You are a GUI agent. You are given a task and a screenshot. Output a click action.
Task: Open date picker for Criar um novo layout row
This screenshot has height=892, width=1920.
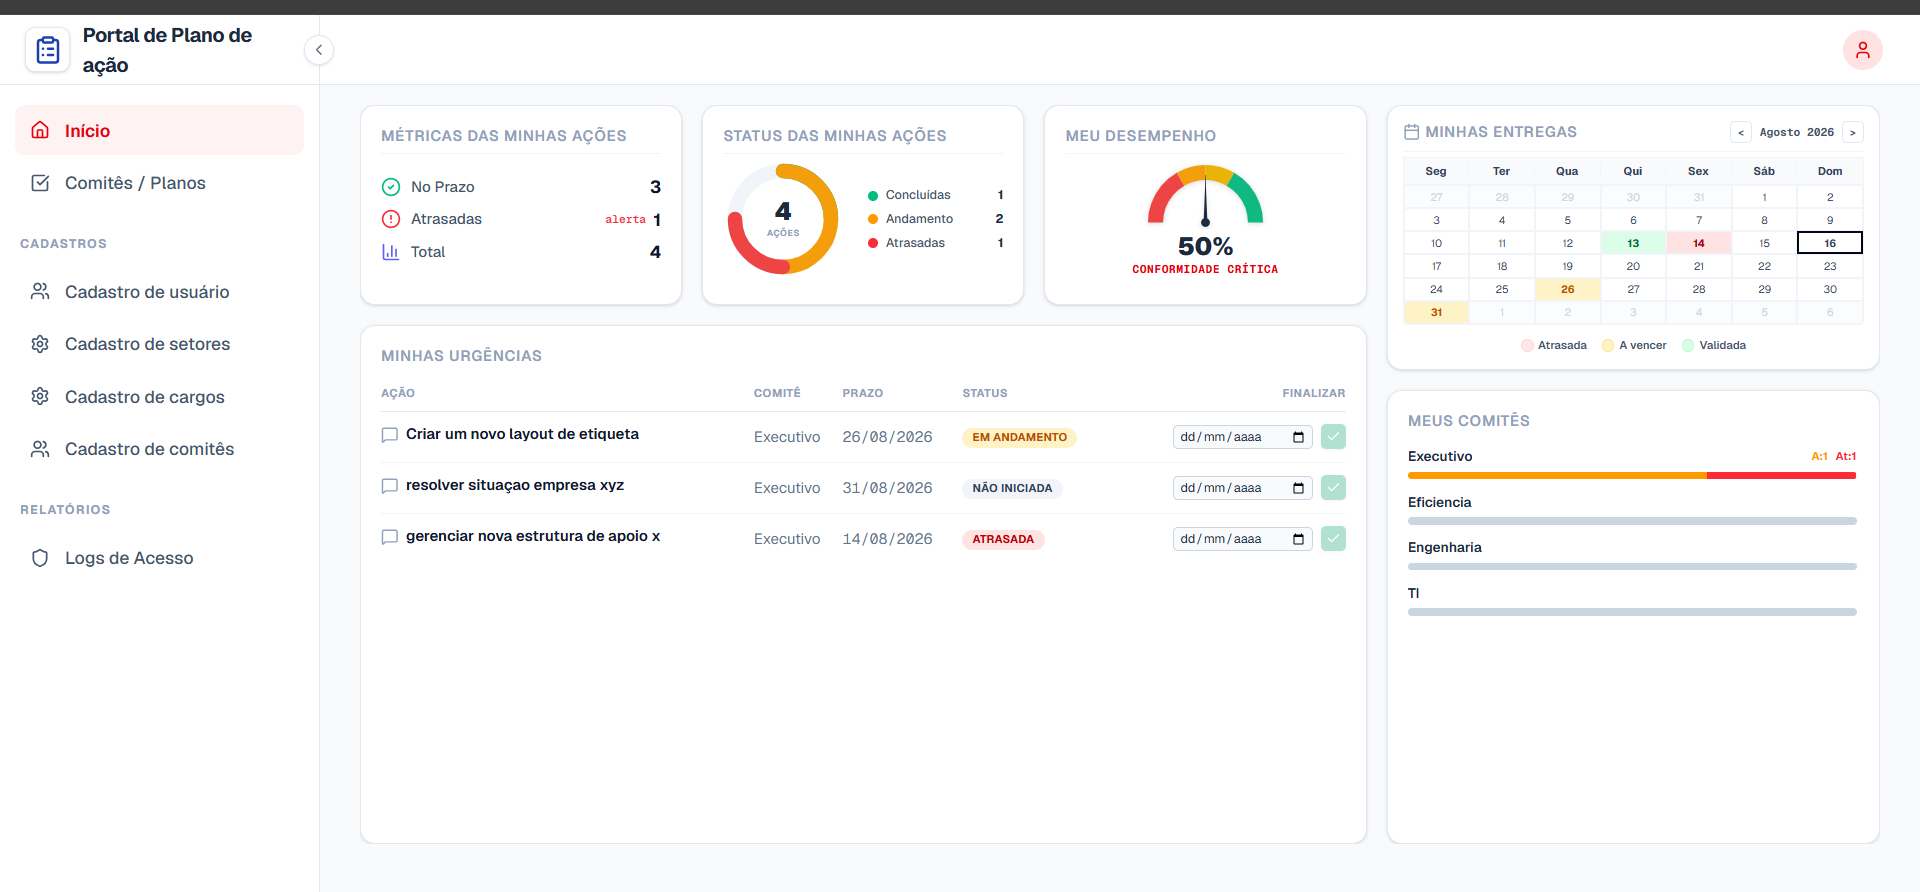pos(1298,437)
